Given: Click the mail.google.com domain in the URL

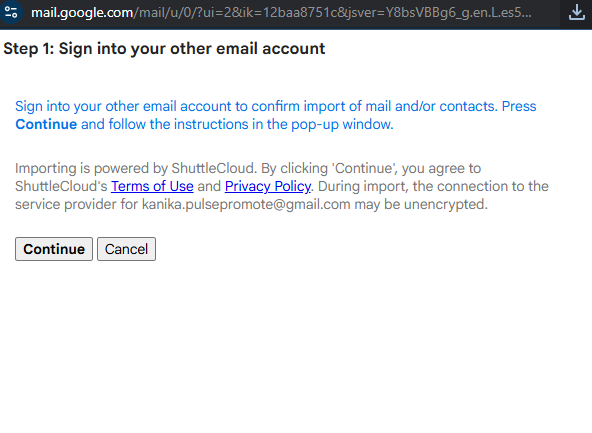Looking at the screenshot, I should [x=82, y=13].
